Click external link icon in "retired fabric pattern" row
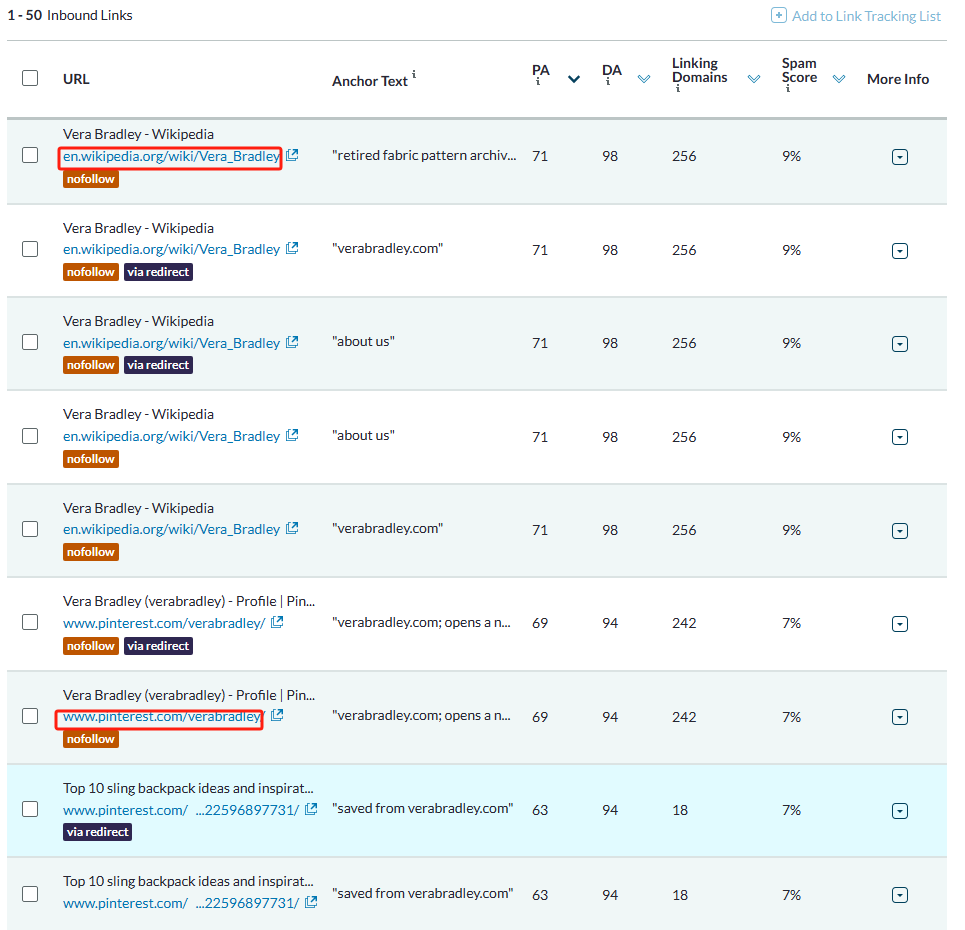Screen dimensions: 965x930 pyautogui.click(x=292, y=155)
